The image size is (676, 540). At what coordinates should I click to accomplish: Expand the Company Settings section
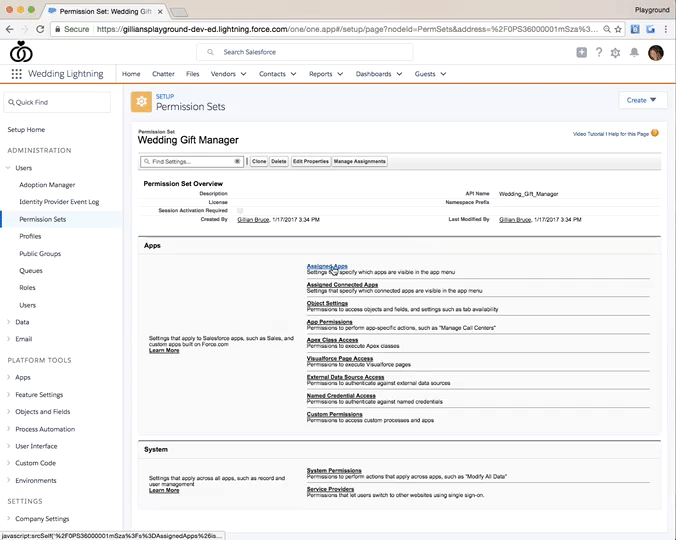tap(8, 518)
